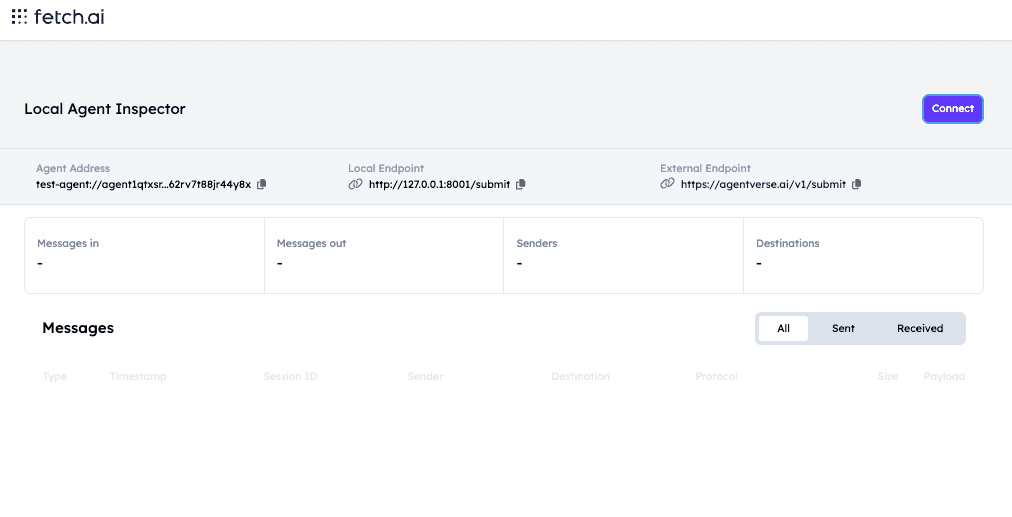Open the agentverse.ai/v1/submit link
1012x517 pixels.
tap(763, 184)
